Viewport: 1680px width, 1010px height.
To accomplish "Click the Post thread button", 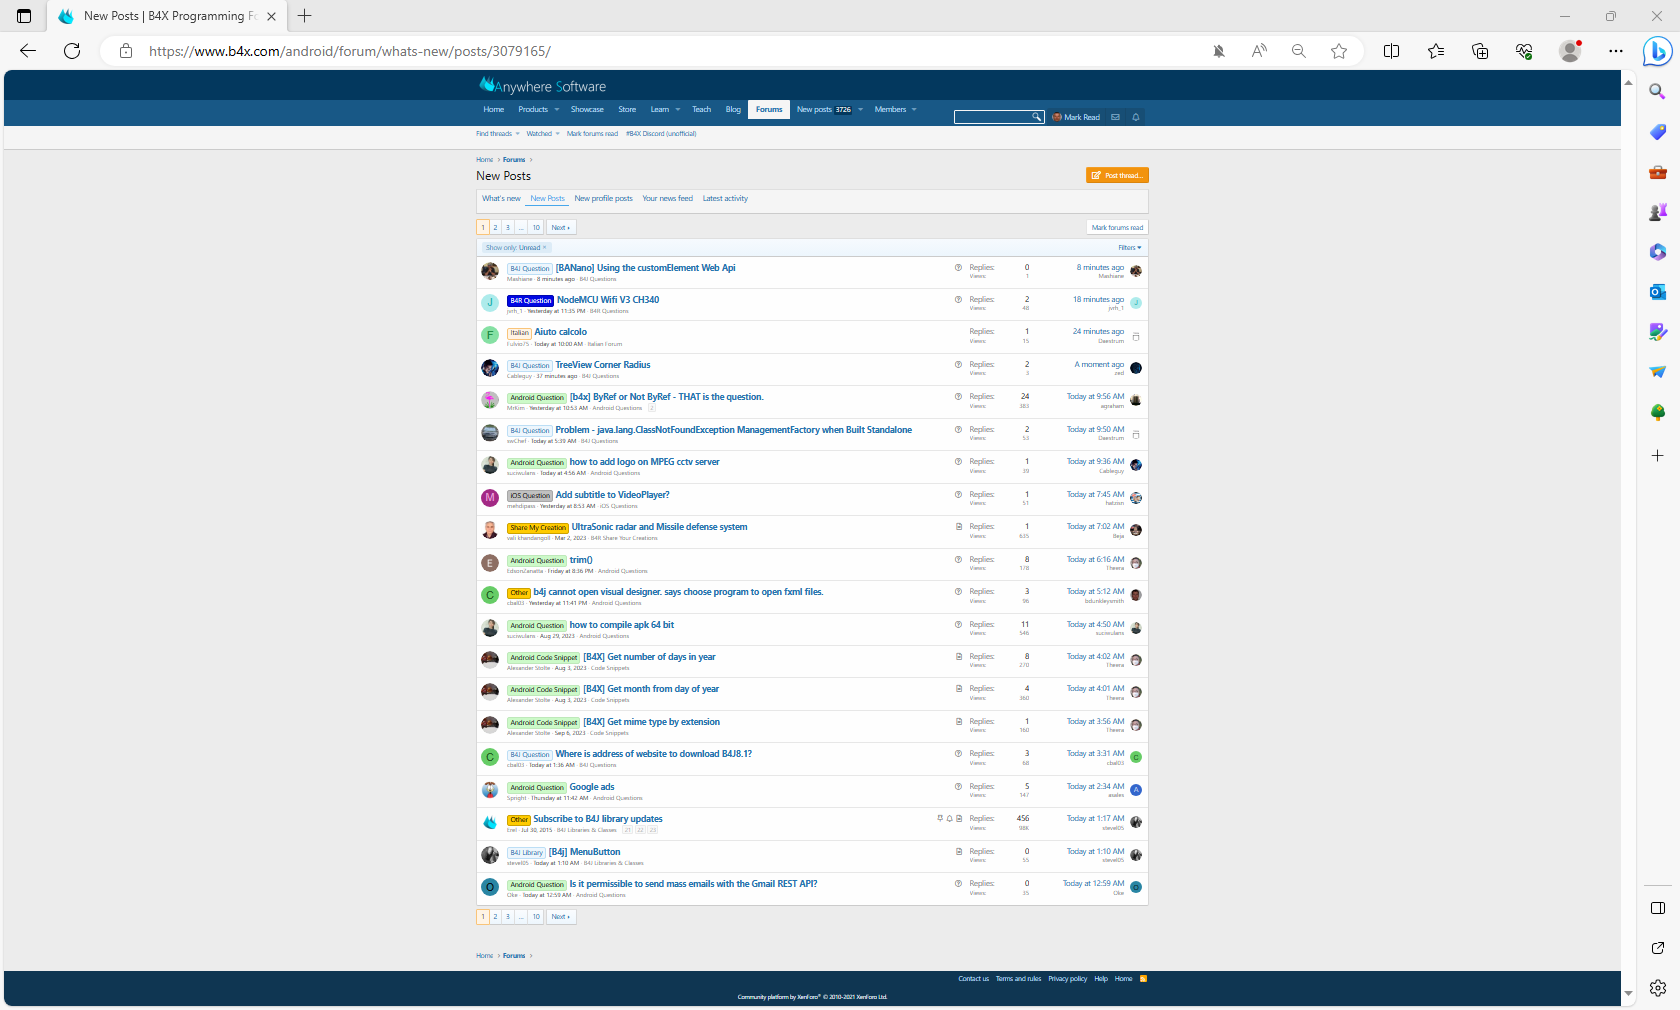I will (x=1117, y=176).
